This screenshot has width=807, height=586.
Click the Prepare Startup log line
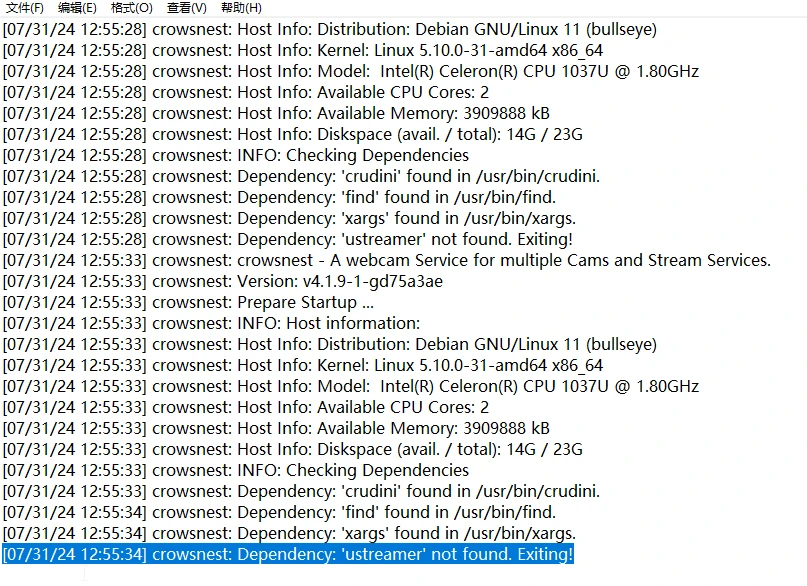coord(188,303)
